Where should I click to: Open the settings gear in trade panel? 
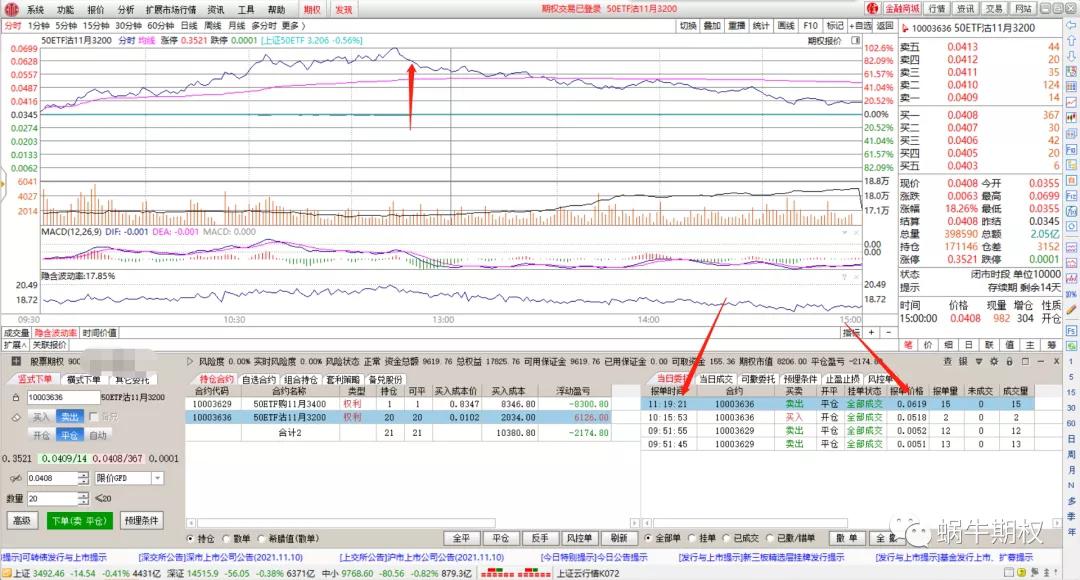coord(996,360)
